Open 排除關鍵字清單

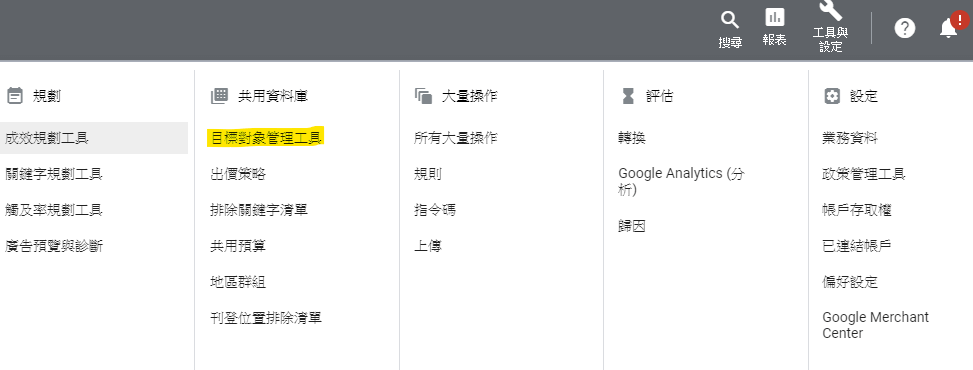click(259, 210)
